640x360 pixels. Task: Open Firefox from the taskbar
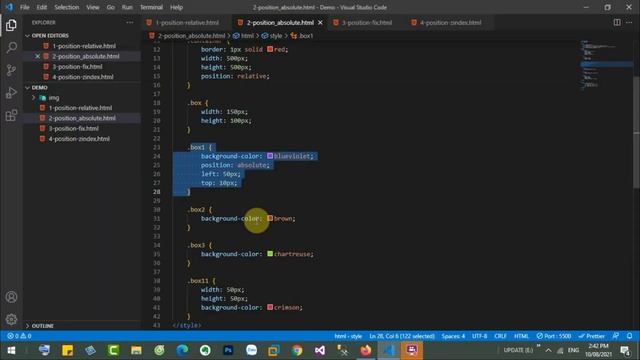click(x=366, y=351)
